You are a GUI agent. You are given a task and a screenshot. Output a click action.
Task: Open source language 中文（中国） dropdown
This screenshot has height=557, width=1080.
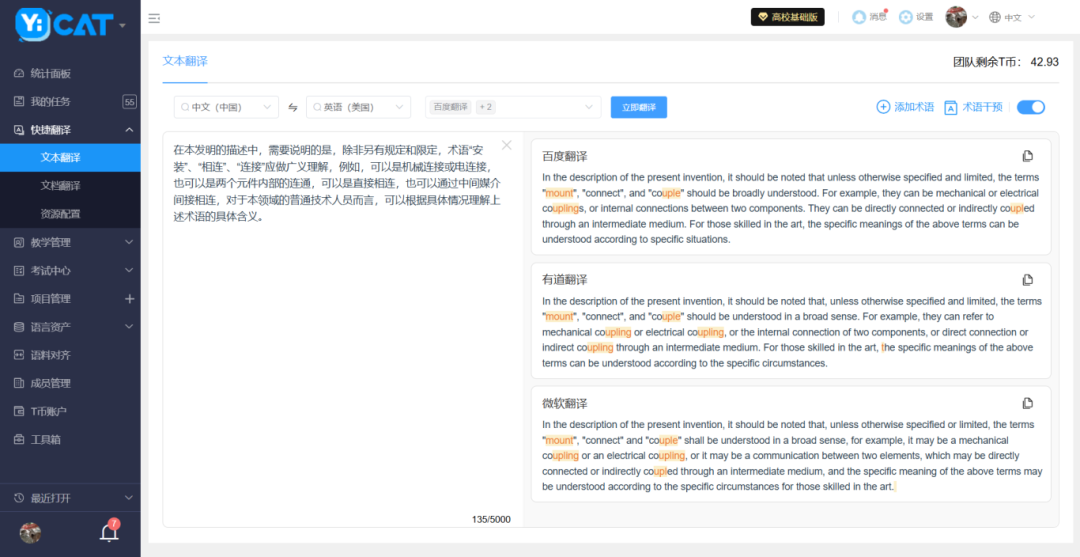227,107
